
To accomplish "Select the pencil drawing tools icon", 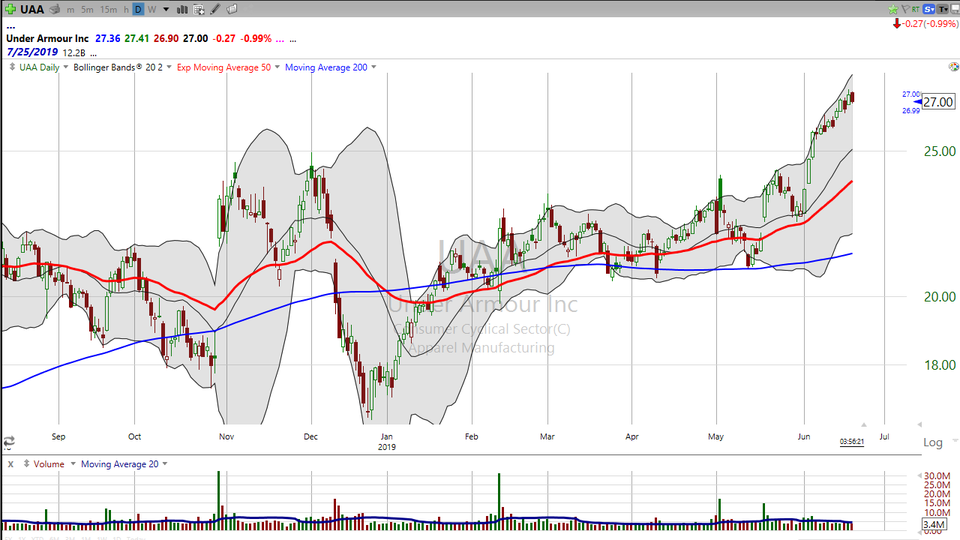I will coord(215,9).
